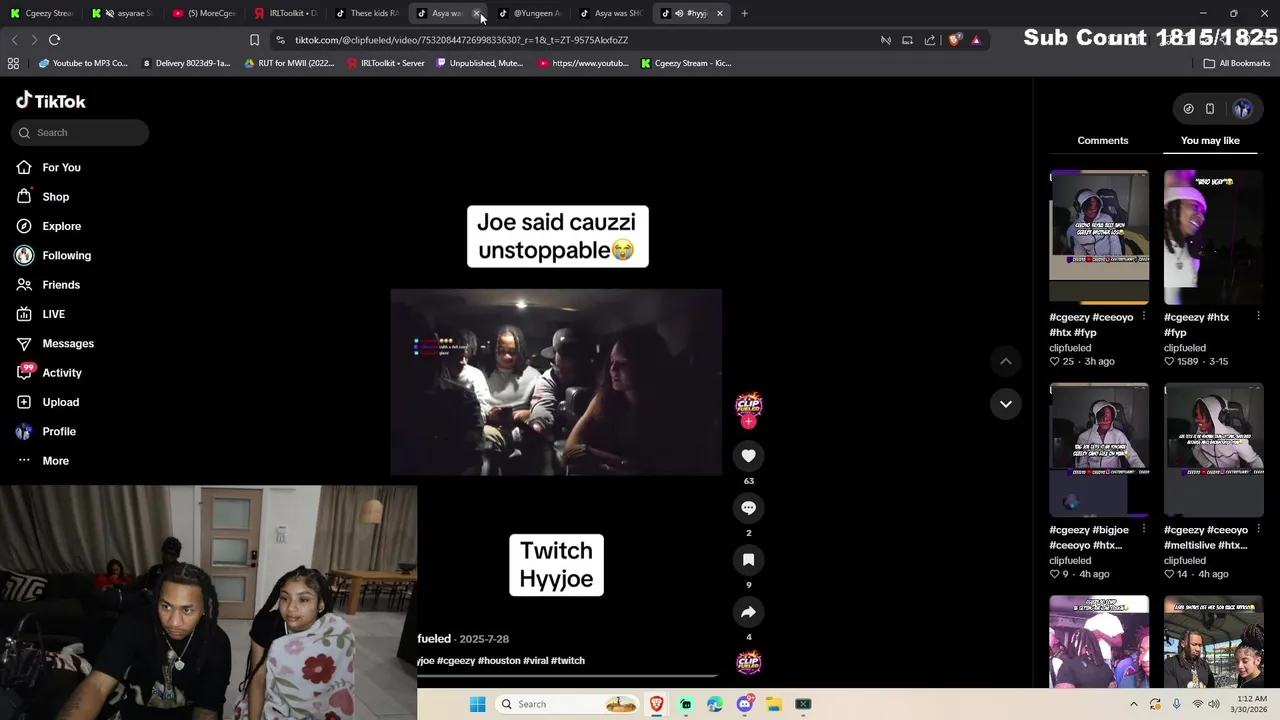The image size is (1280, 720).
Task: Bookmark the video to favorites
Action: click(x=748, y=560)
